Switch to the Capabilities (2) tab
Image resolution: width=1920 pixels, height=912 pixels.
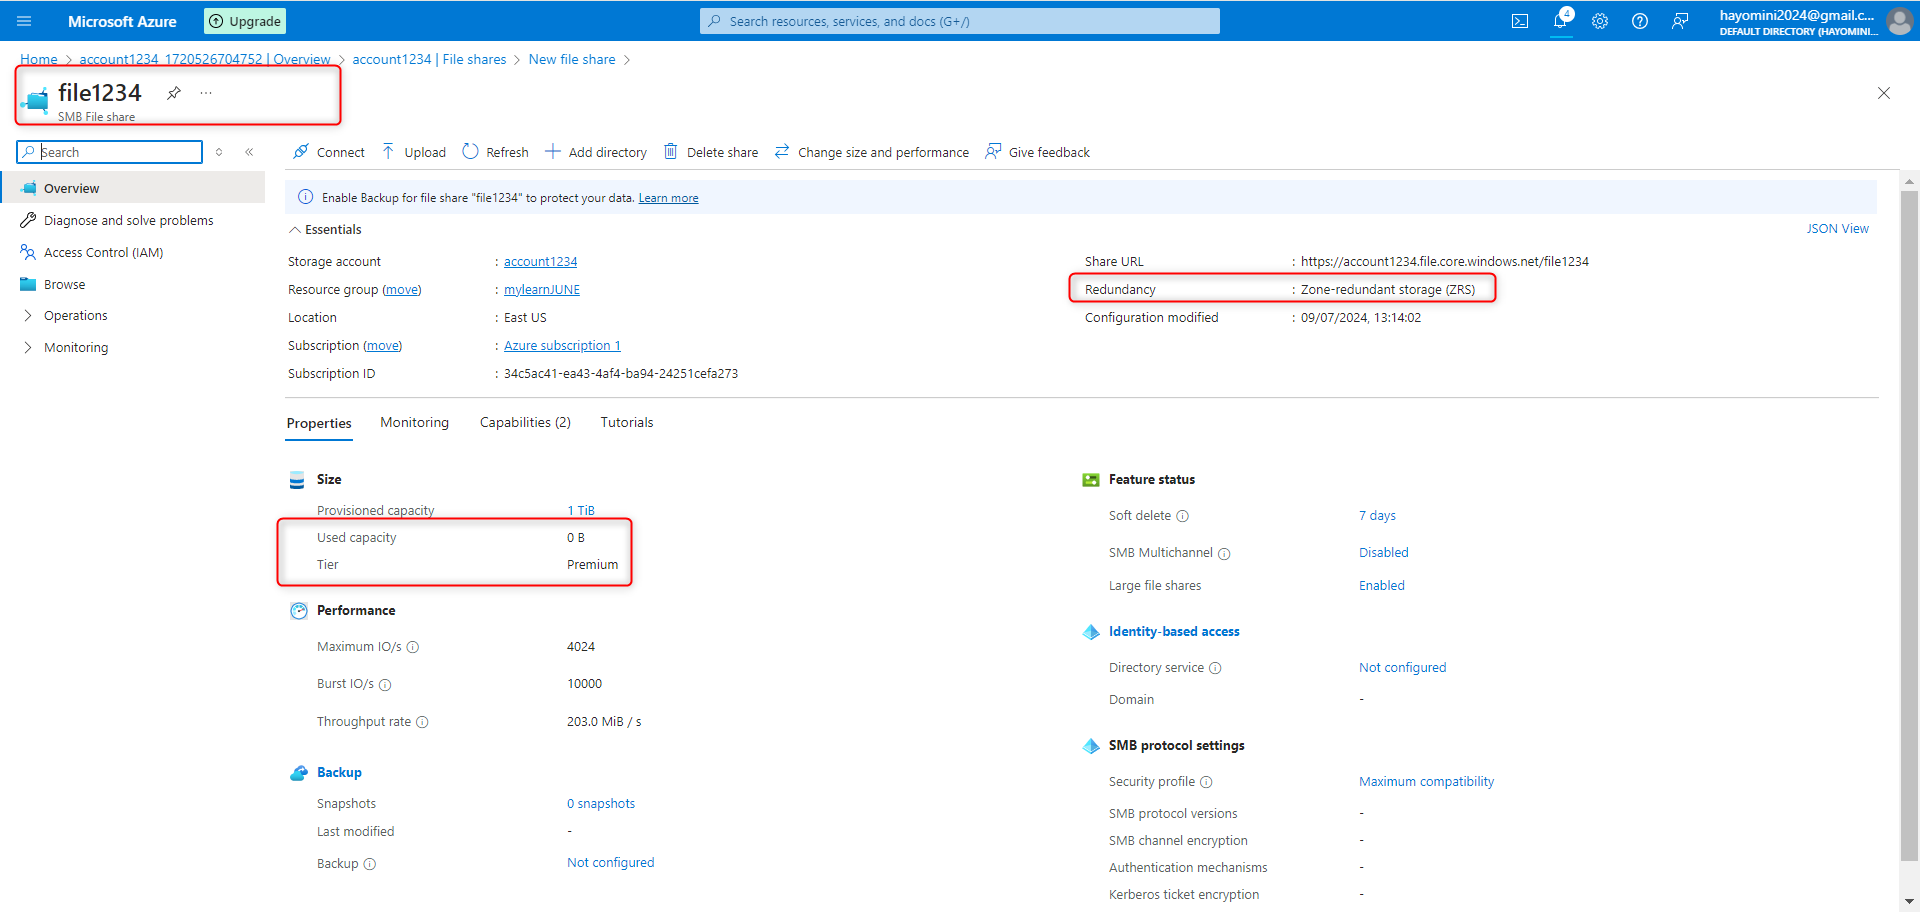tap(525, 423)
